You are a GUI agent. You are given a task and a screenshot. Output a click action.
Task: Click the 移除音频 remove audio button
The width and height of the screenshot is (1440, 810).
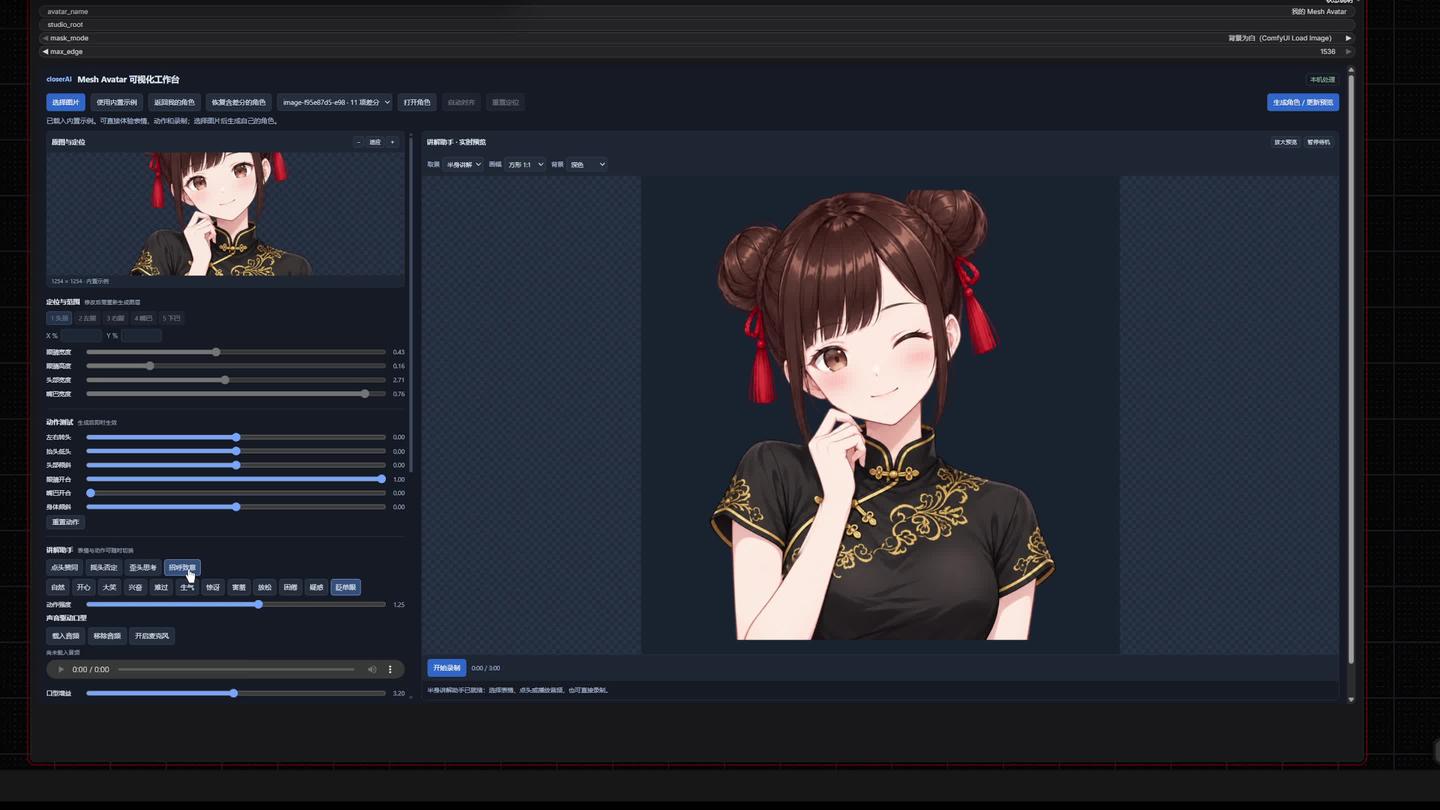click(x=107, y=636)
